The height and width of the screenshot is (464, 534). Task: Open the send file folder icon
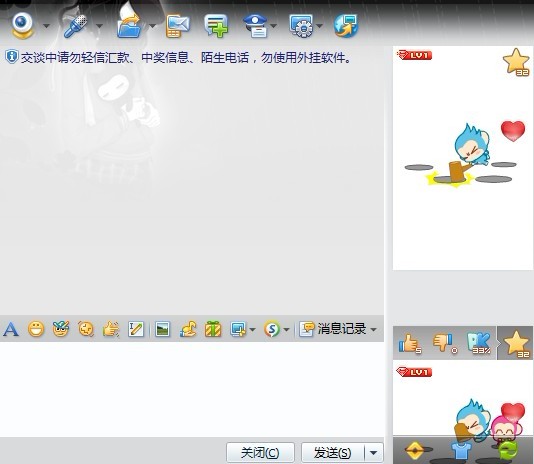tap(129, 26)
